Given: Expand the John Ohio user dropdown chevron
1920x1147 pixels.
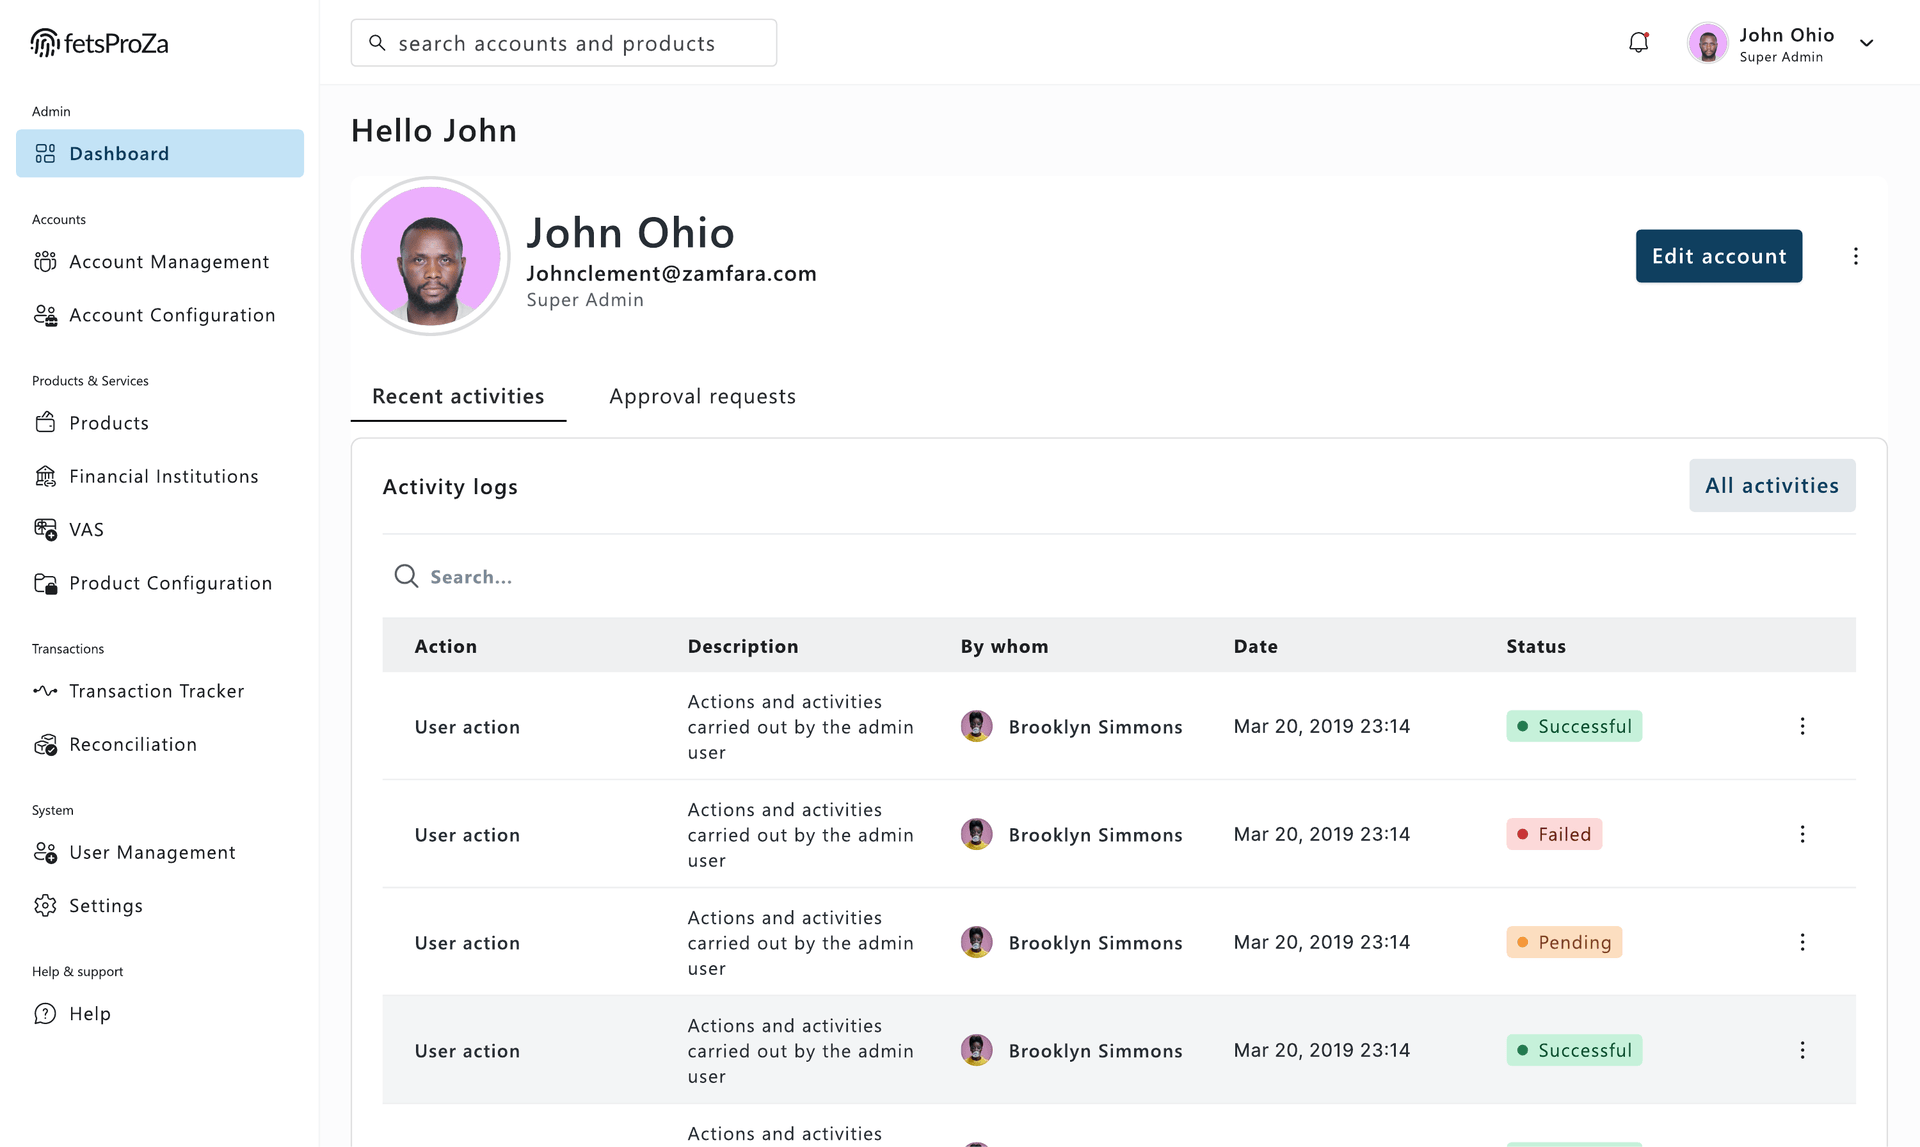Looking at the screenshot, I should click(1866, 43).
